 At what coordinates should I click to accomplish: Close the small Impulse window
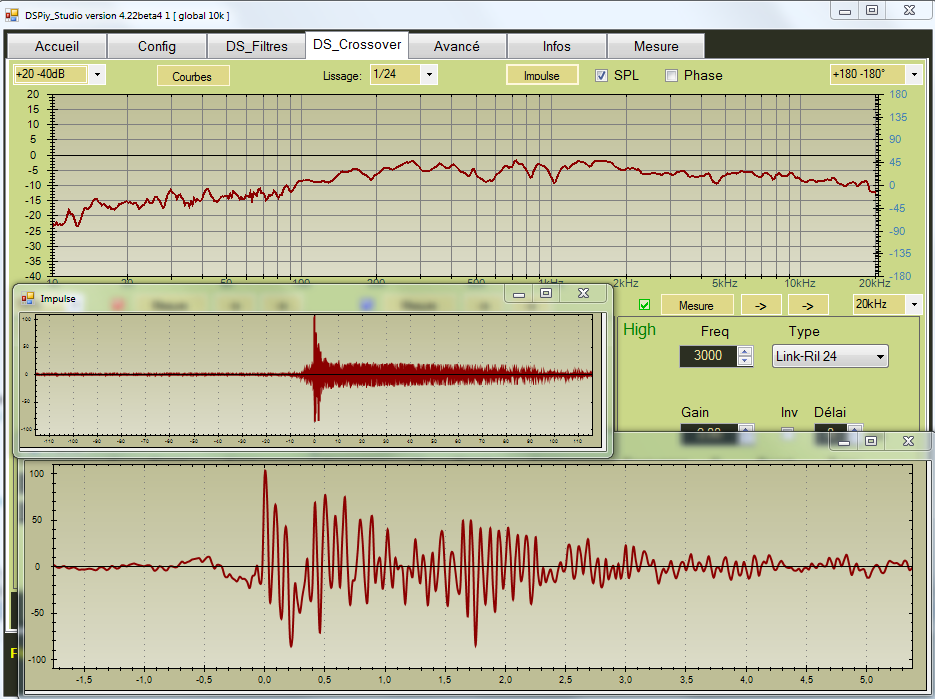pos(582,293)
